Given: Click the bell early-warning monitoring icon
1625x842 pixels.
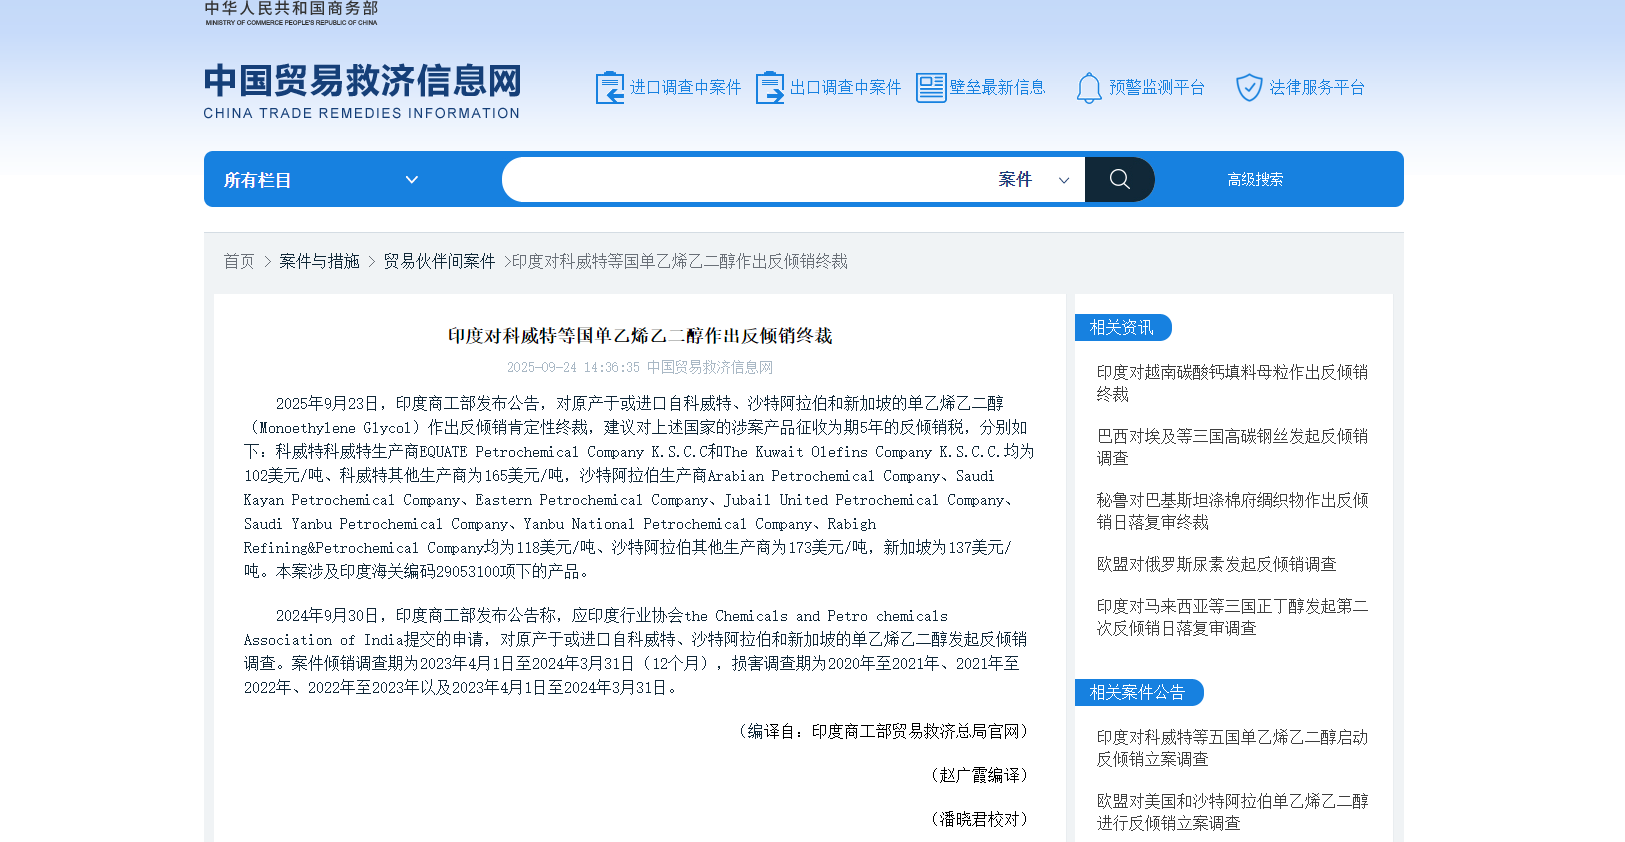Looking at the screenshot, I should [1088, 88].
